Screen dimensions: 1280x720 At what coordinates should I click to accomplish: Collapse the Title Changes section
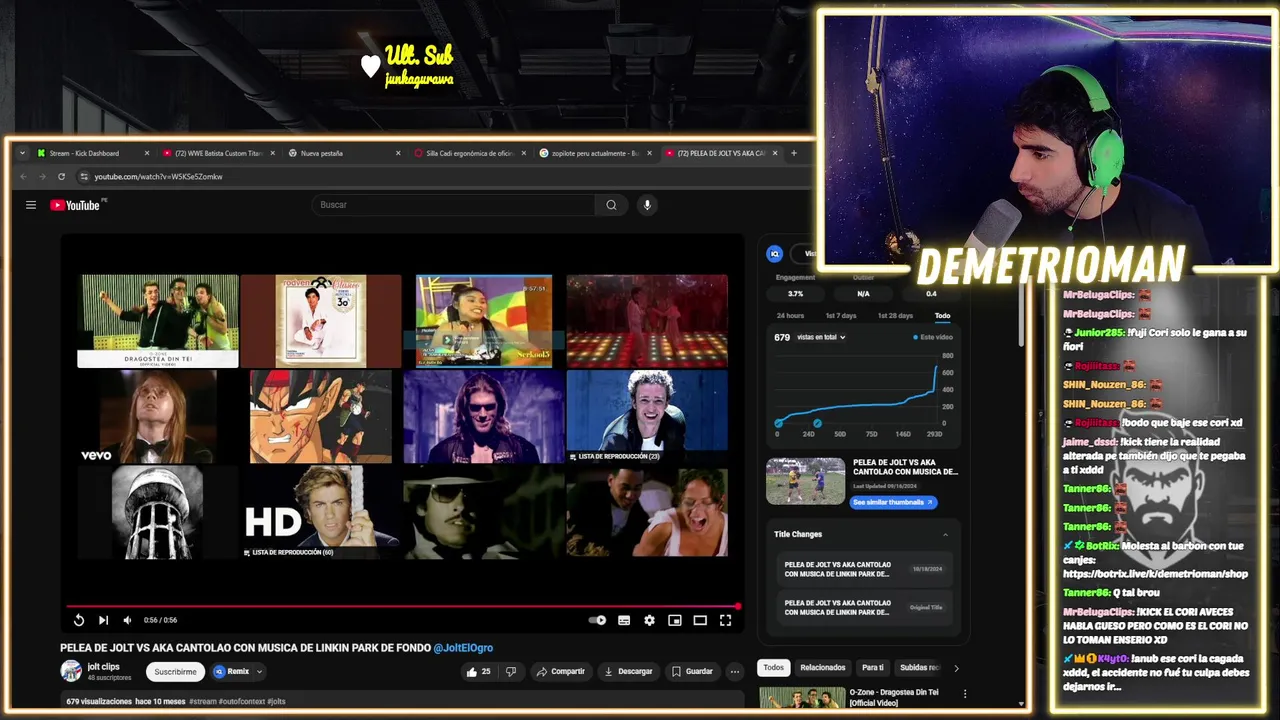coord(945,534)
